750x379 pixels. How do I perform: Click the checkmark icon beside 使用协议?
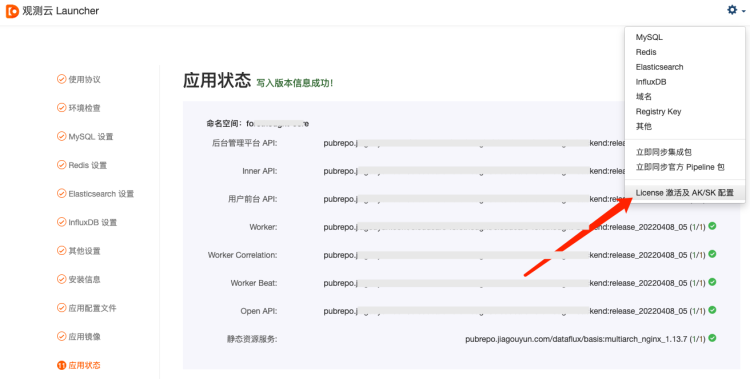[x=61, y=79]
